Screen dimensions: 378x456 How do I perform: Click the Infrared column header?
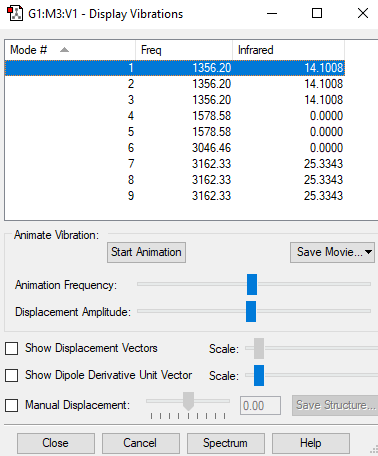(288, 50)
